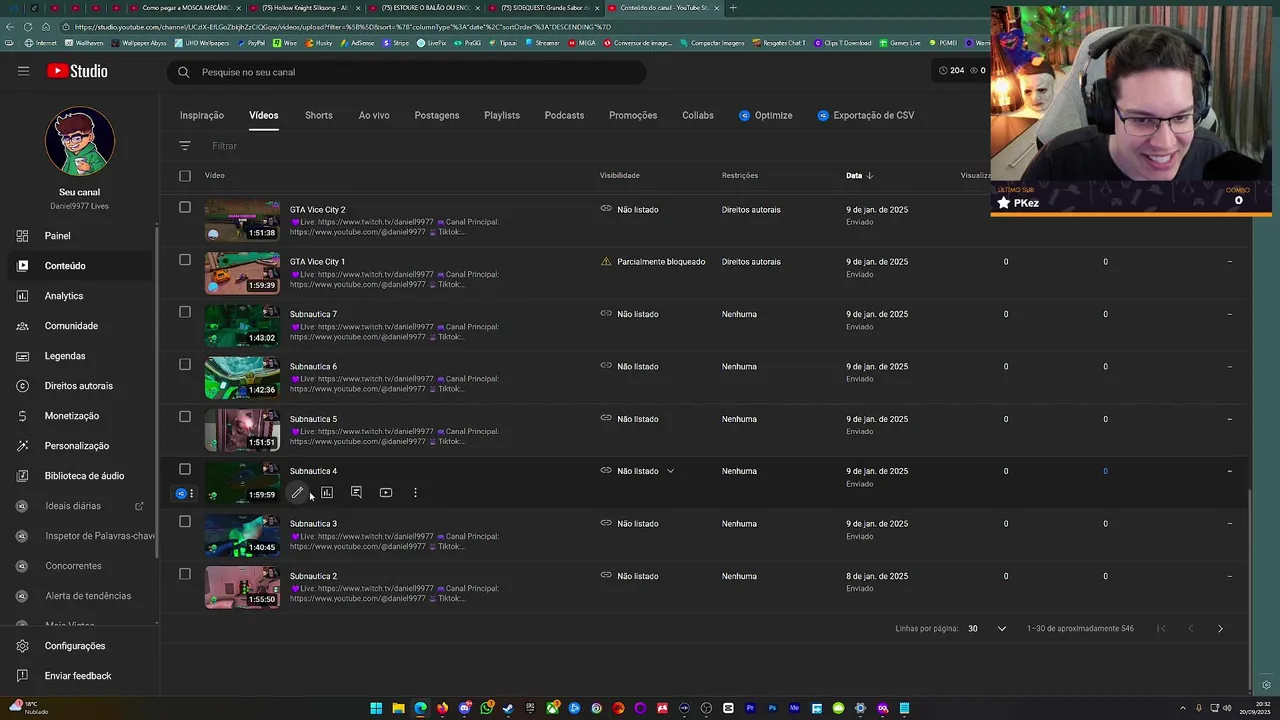Switch to the Shorts tab
Screen dimensions: 1280x720
[319, 116]
